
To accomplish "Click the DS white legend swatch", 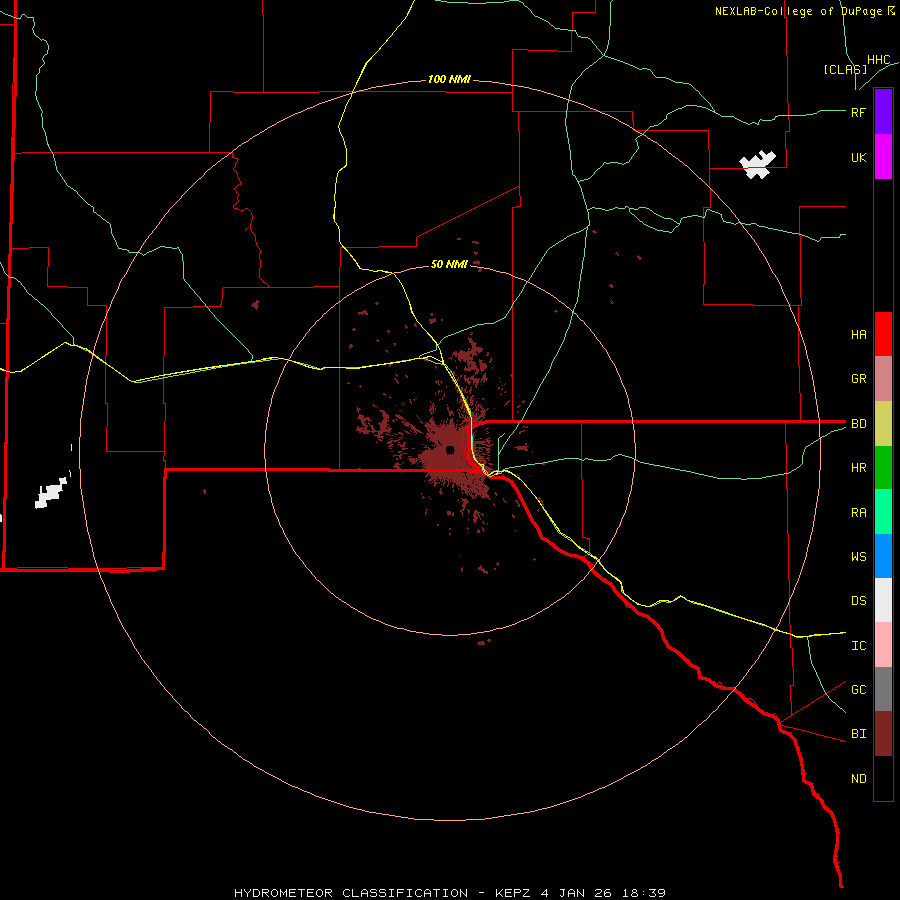I will point(883,600).
